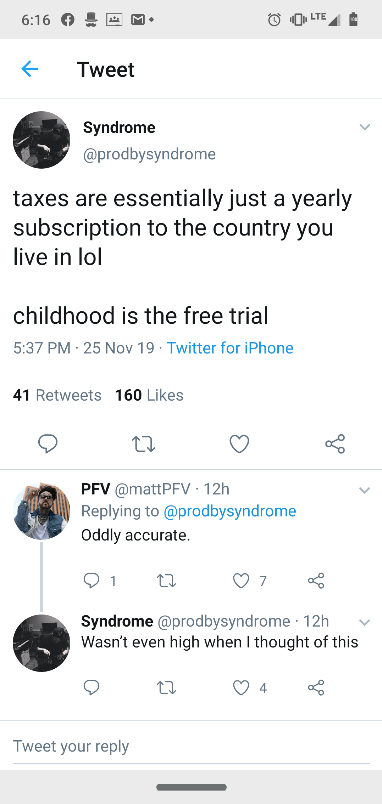
Task: Retweet the main taxes tweet
Action: 143,444
